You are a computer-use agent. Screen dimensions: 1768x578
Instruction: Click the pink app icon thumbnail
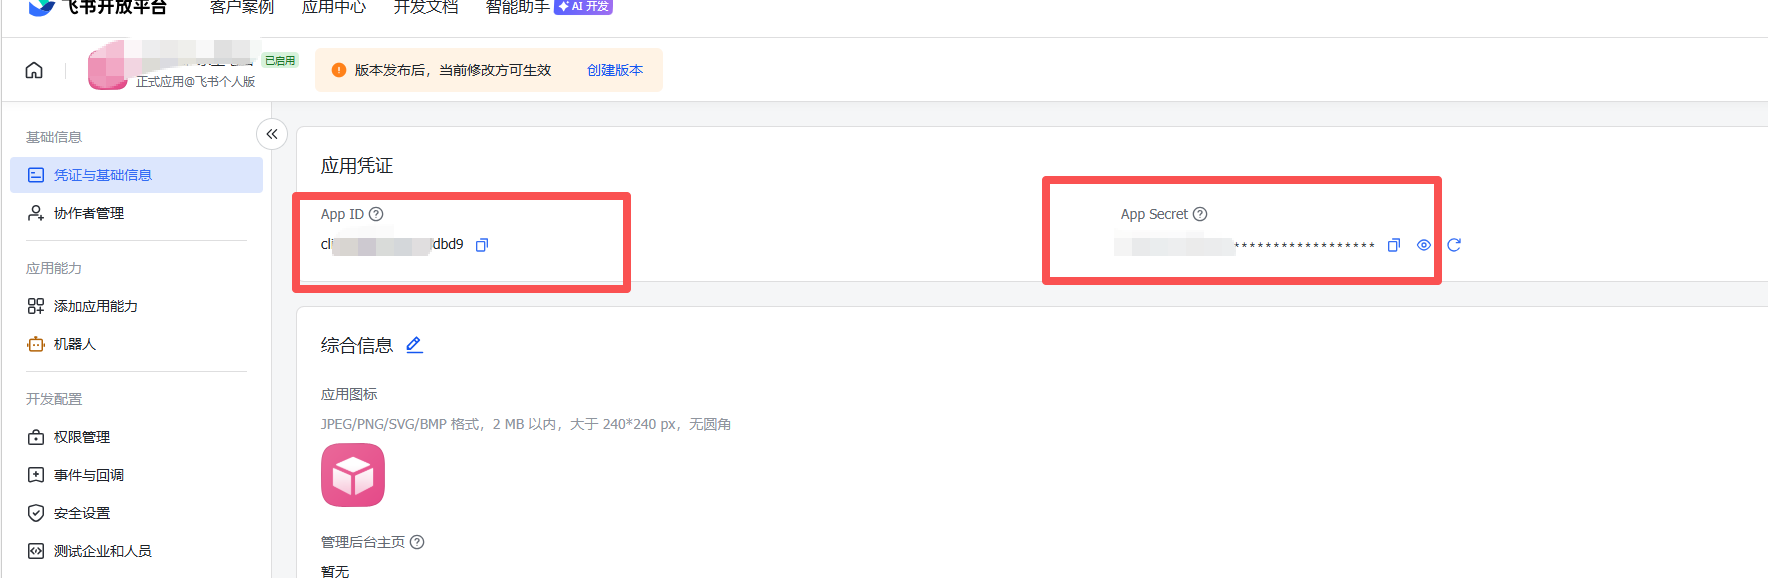(353, 475)
